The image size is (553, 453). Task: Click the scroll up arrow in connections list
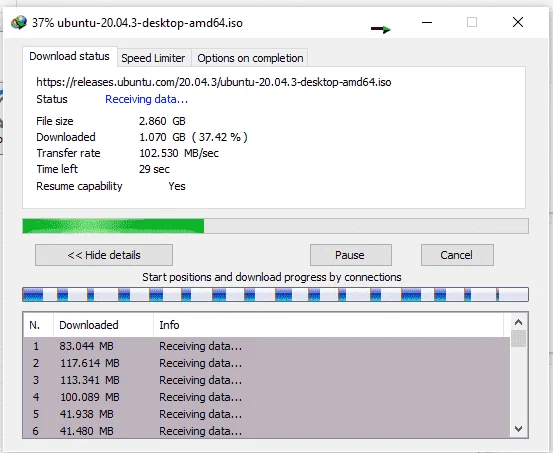coord(518,322)
